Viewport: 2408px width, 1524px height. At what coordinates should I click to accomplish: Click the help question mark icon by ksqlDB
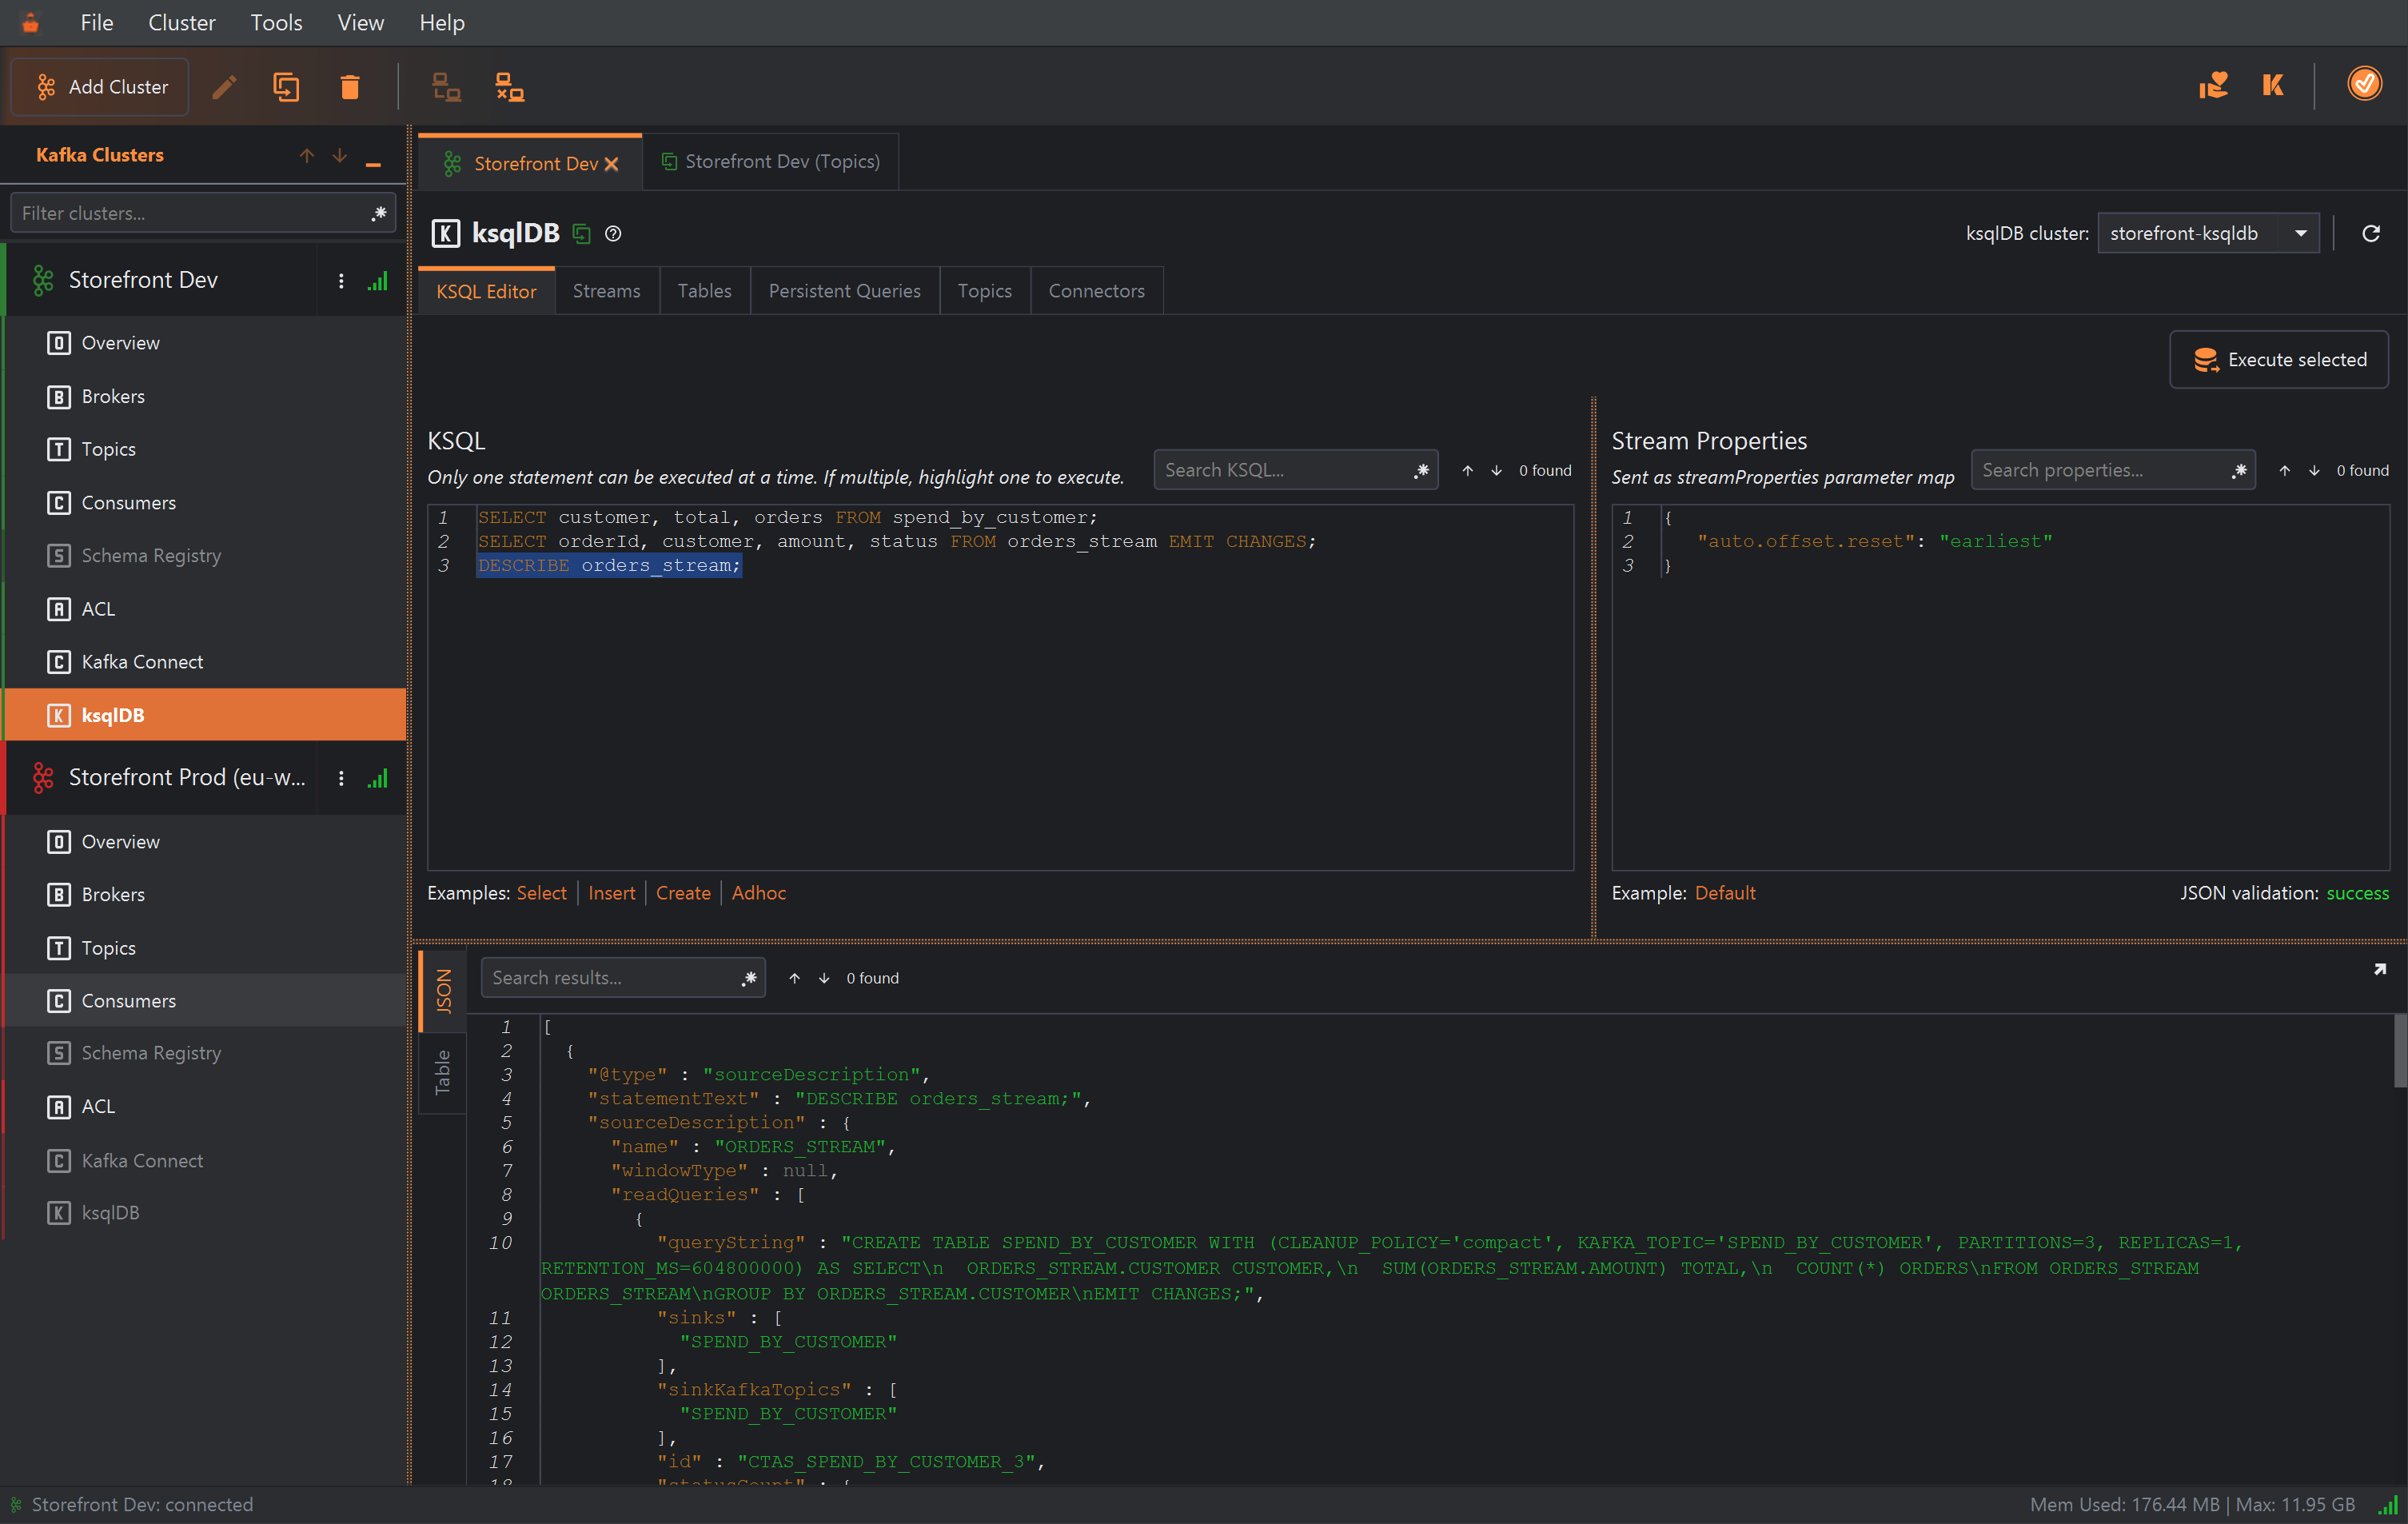point(613,234)
